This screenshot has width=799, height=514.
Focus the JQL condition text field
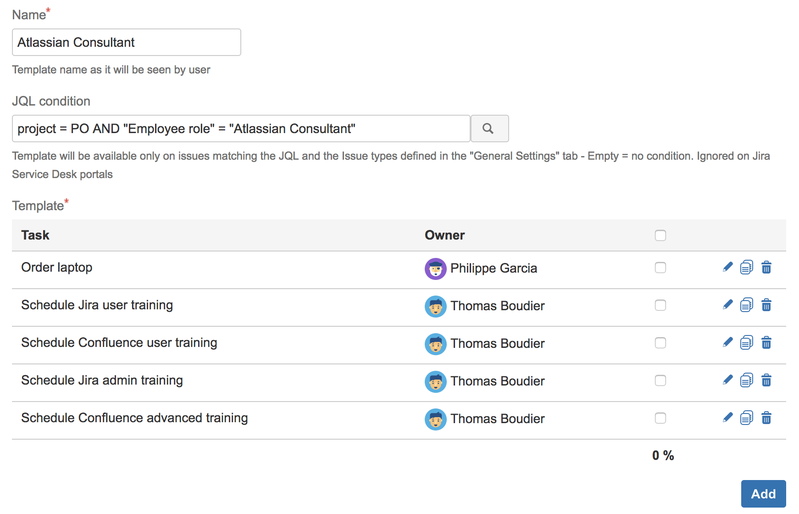(240, 129)
